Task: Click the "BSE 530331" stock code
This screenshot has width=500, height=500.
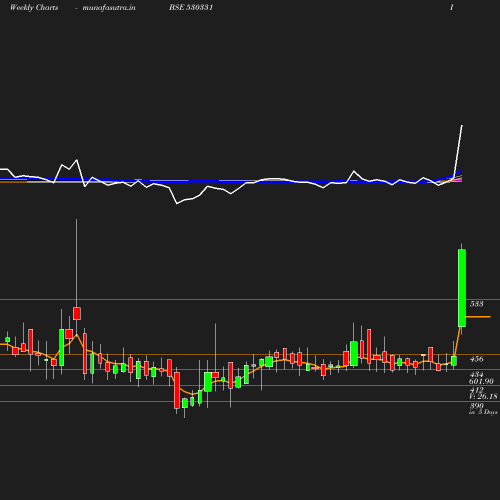Action: click(191, 7)
